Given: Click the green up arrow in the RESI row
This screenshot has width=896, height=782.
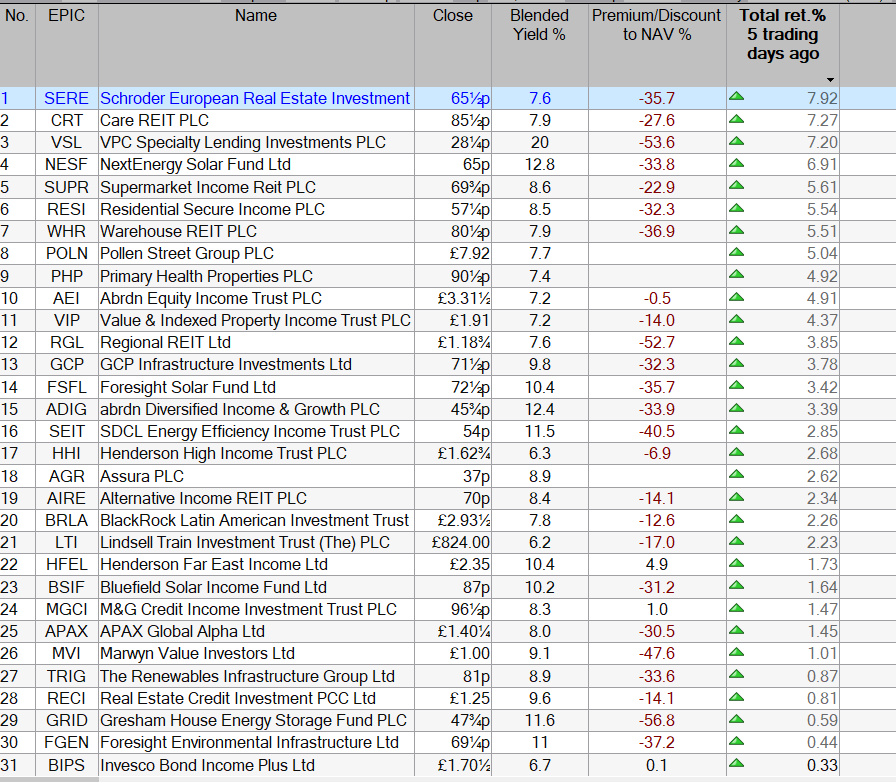Looking at the screenshot, I should [737, 208].
